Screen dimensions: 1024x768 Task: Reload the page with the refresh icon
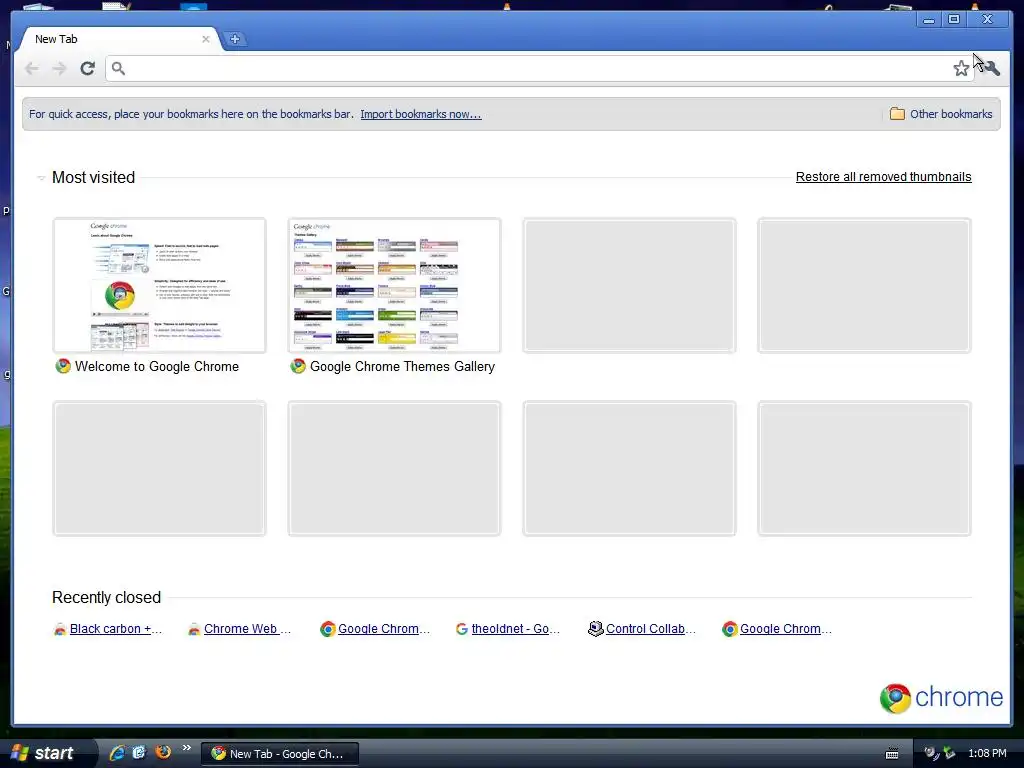point(88,68)
